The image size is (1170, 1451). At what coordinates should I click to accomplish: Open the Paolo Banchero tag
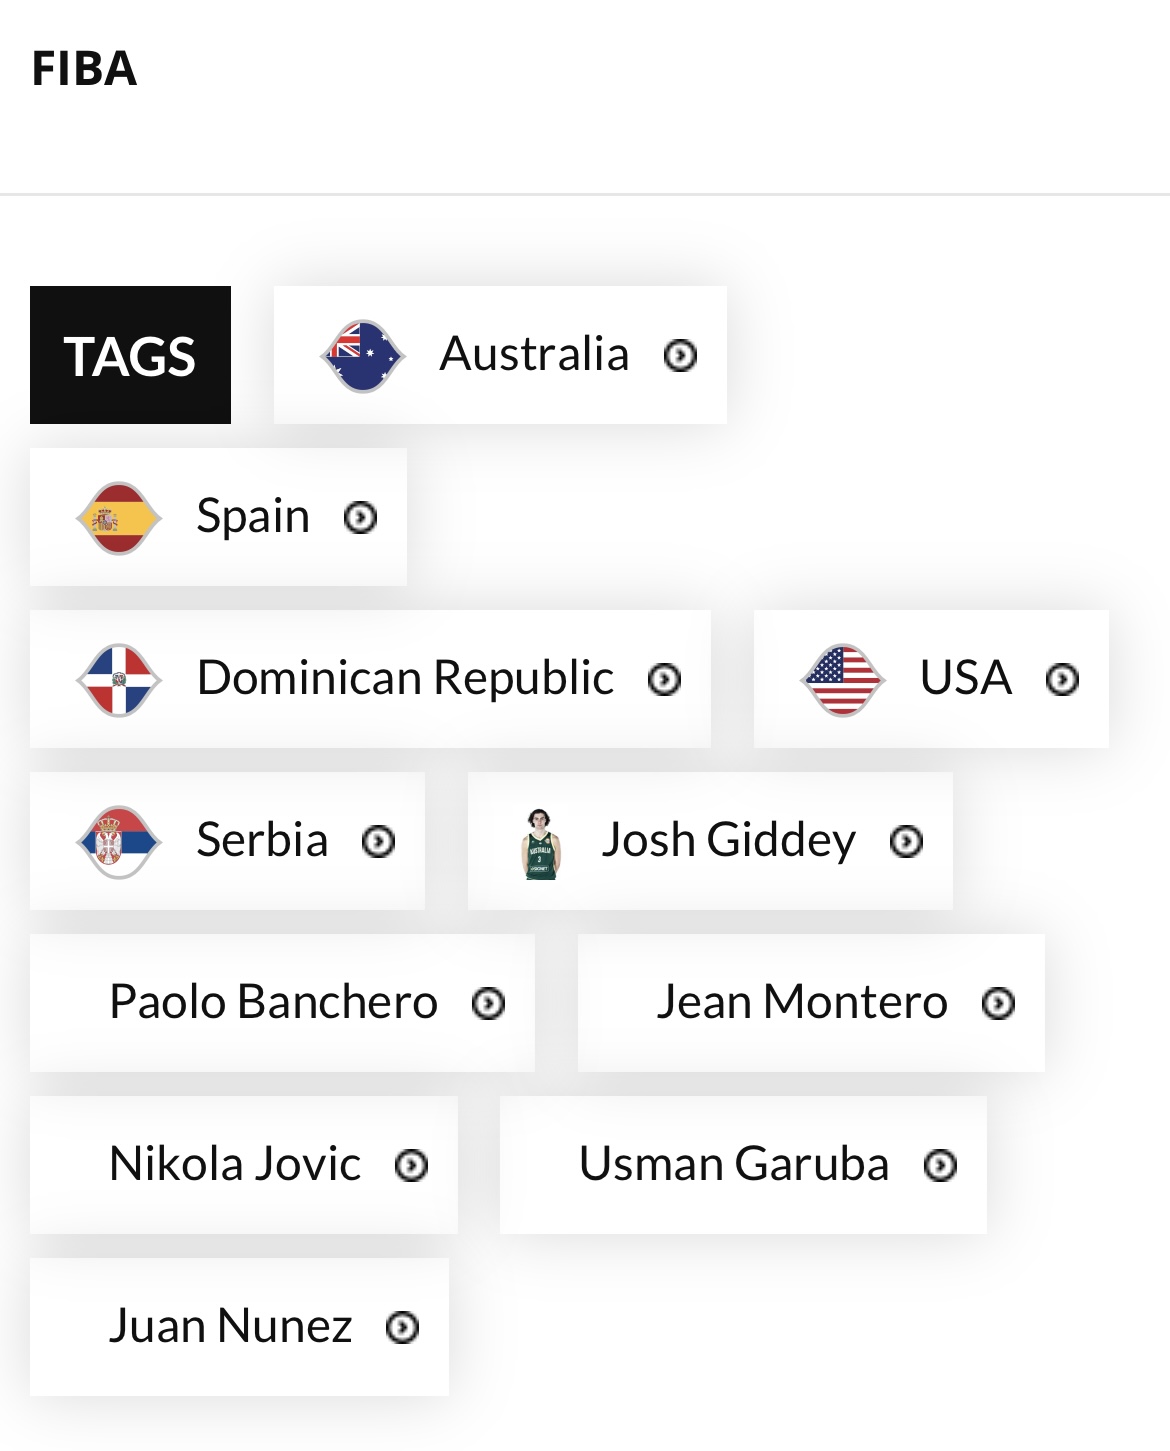point(273,1002)
